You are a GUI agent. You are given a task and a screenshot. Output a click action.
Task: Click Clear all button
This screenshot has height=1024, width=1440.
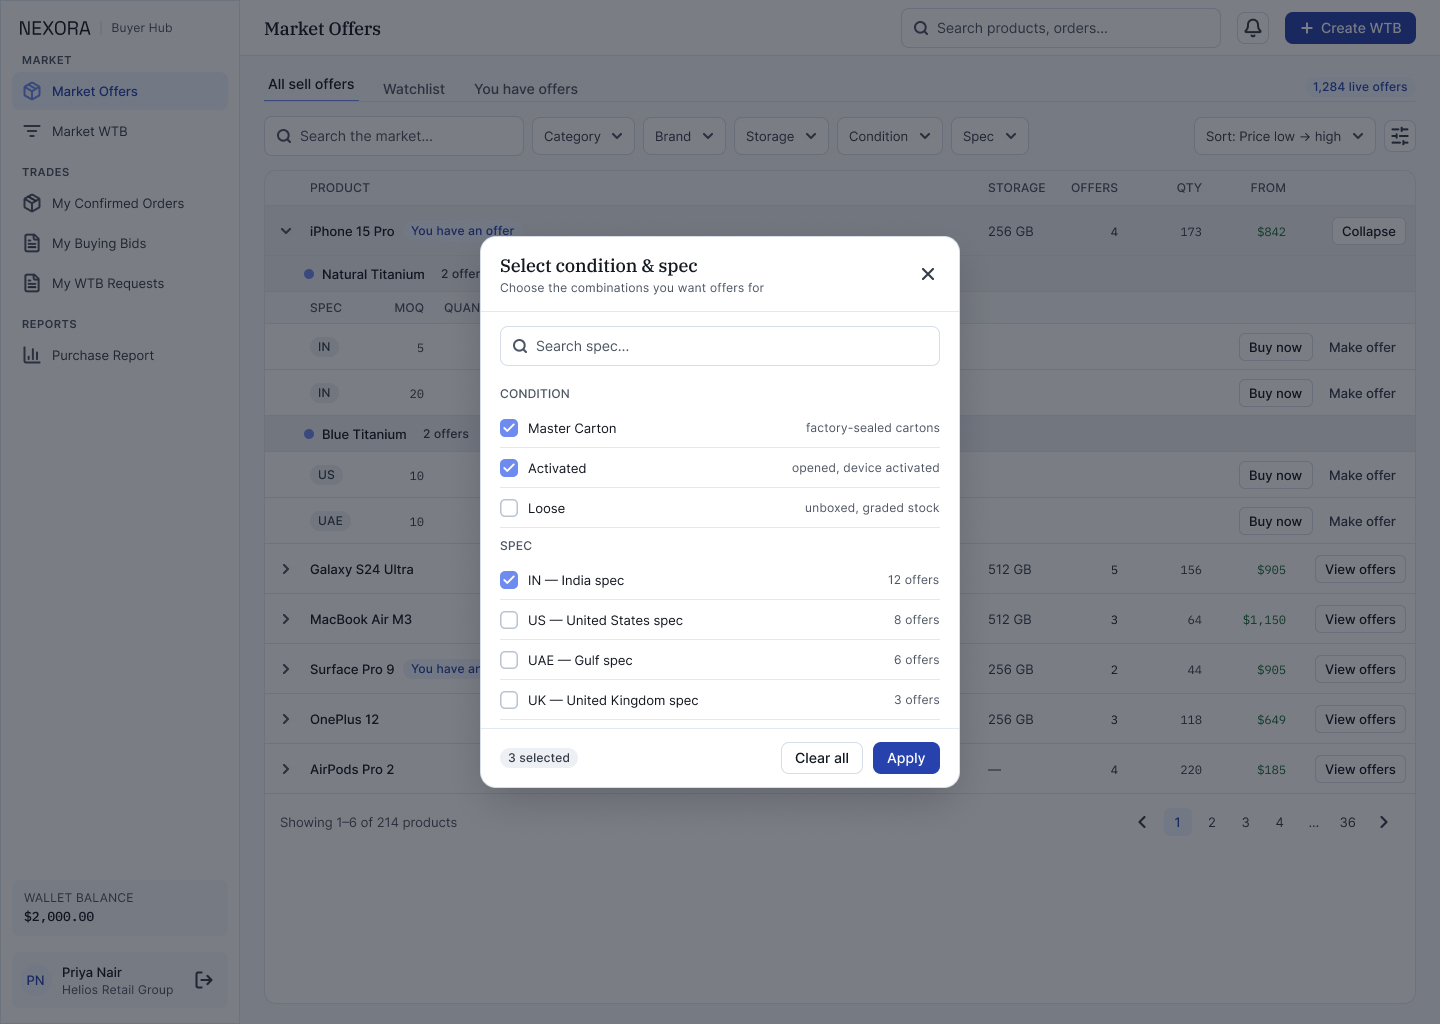pyautogui.click(x=822, y=758)
